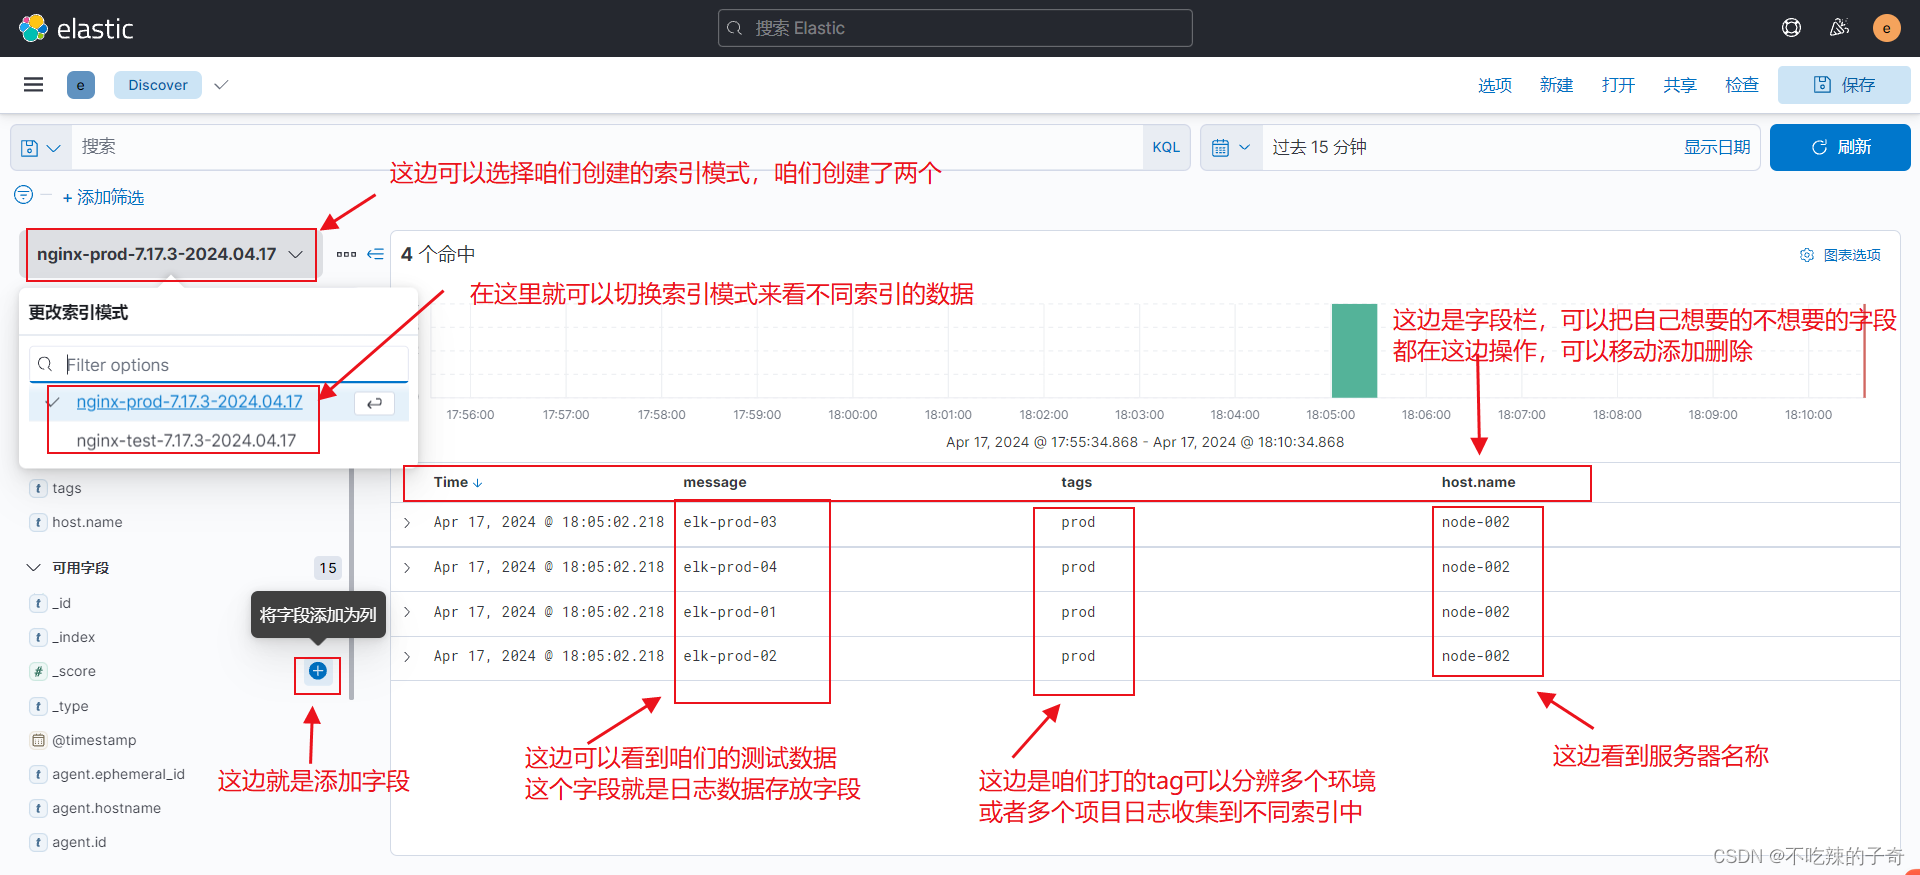Click the @timestamp date type icon
The width and height of the screenshot is (1920, 875).
(x=39, y=740)
